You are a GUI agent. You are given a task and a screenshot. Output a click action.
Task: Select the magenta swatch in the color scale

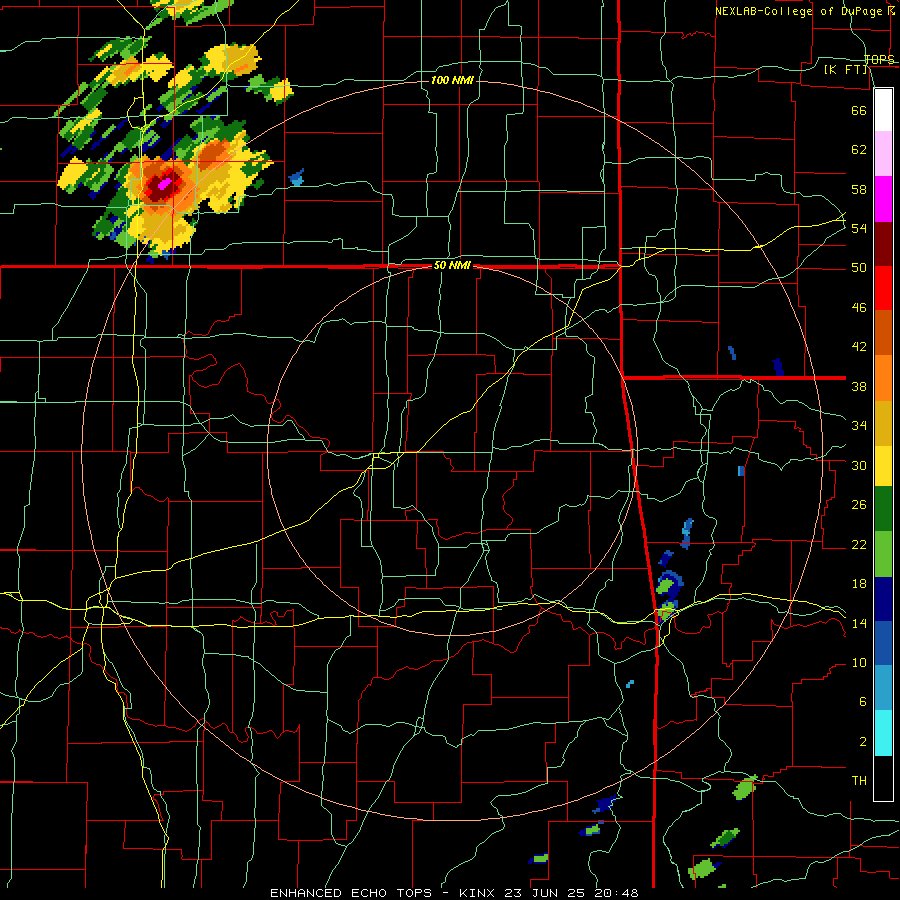click(x=883, y=199)
